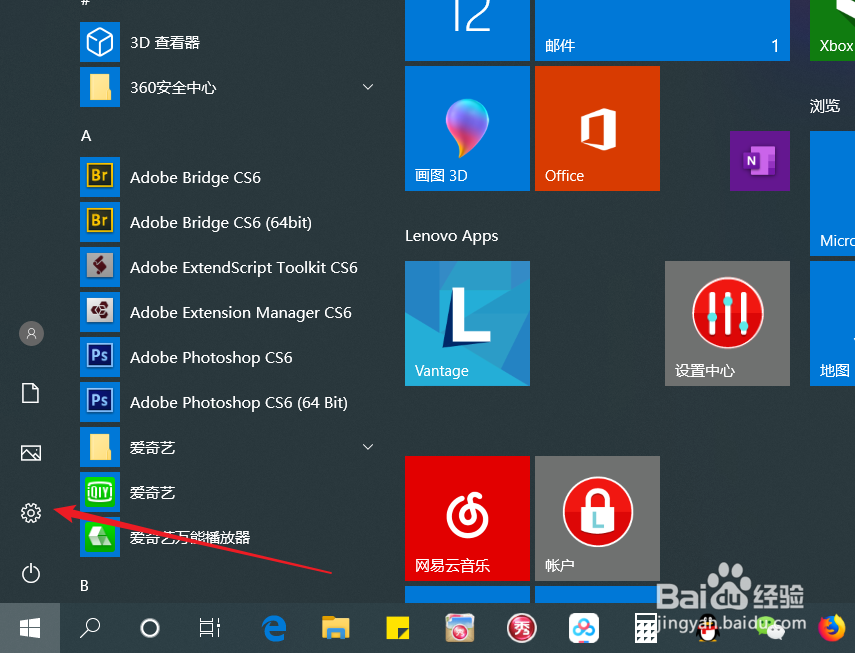Image resolution: width=855 pixels, height=653 pixels.
Task: Open the Xbox tile
Action: click(x=833, y=30)
